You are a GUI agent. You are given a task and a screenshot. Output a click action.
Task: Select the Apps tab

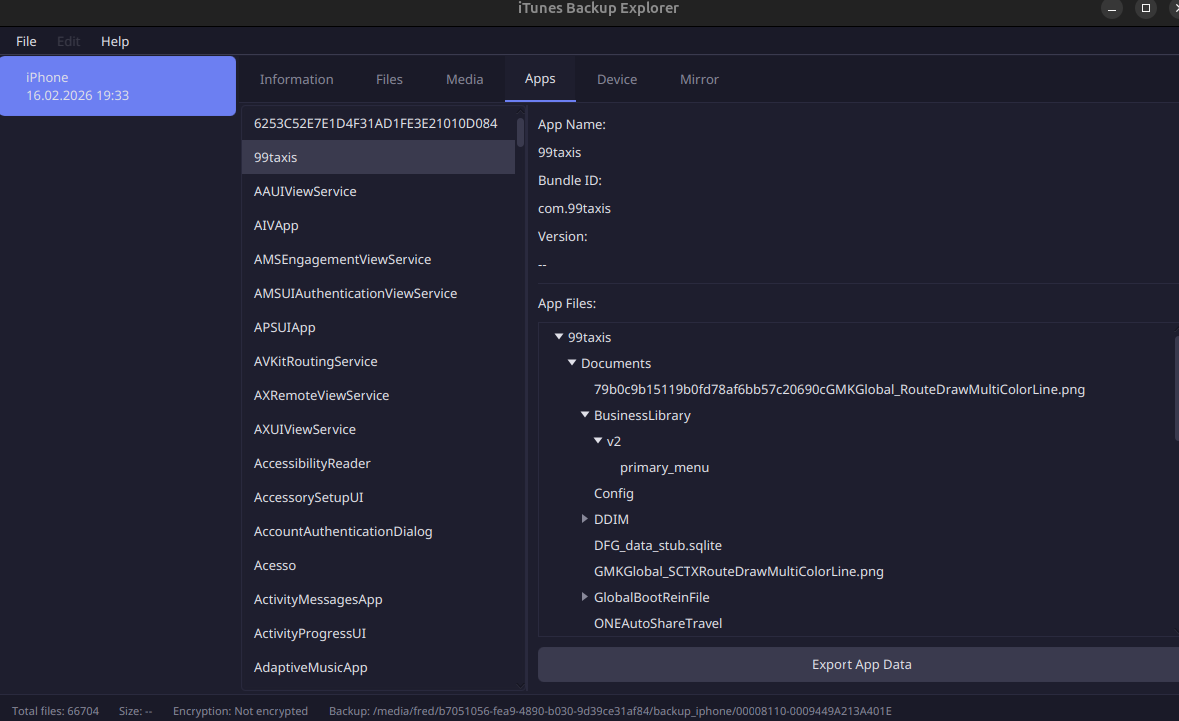(540, 79)
